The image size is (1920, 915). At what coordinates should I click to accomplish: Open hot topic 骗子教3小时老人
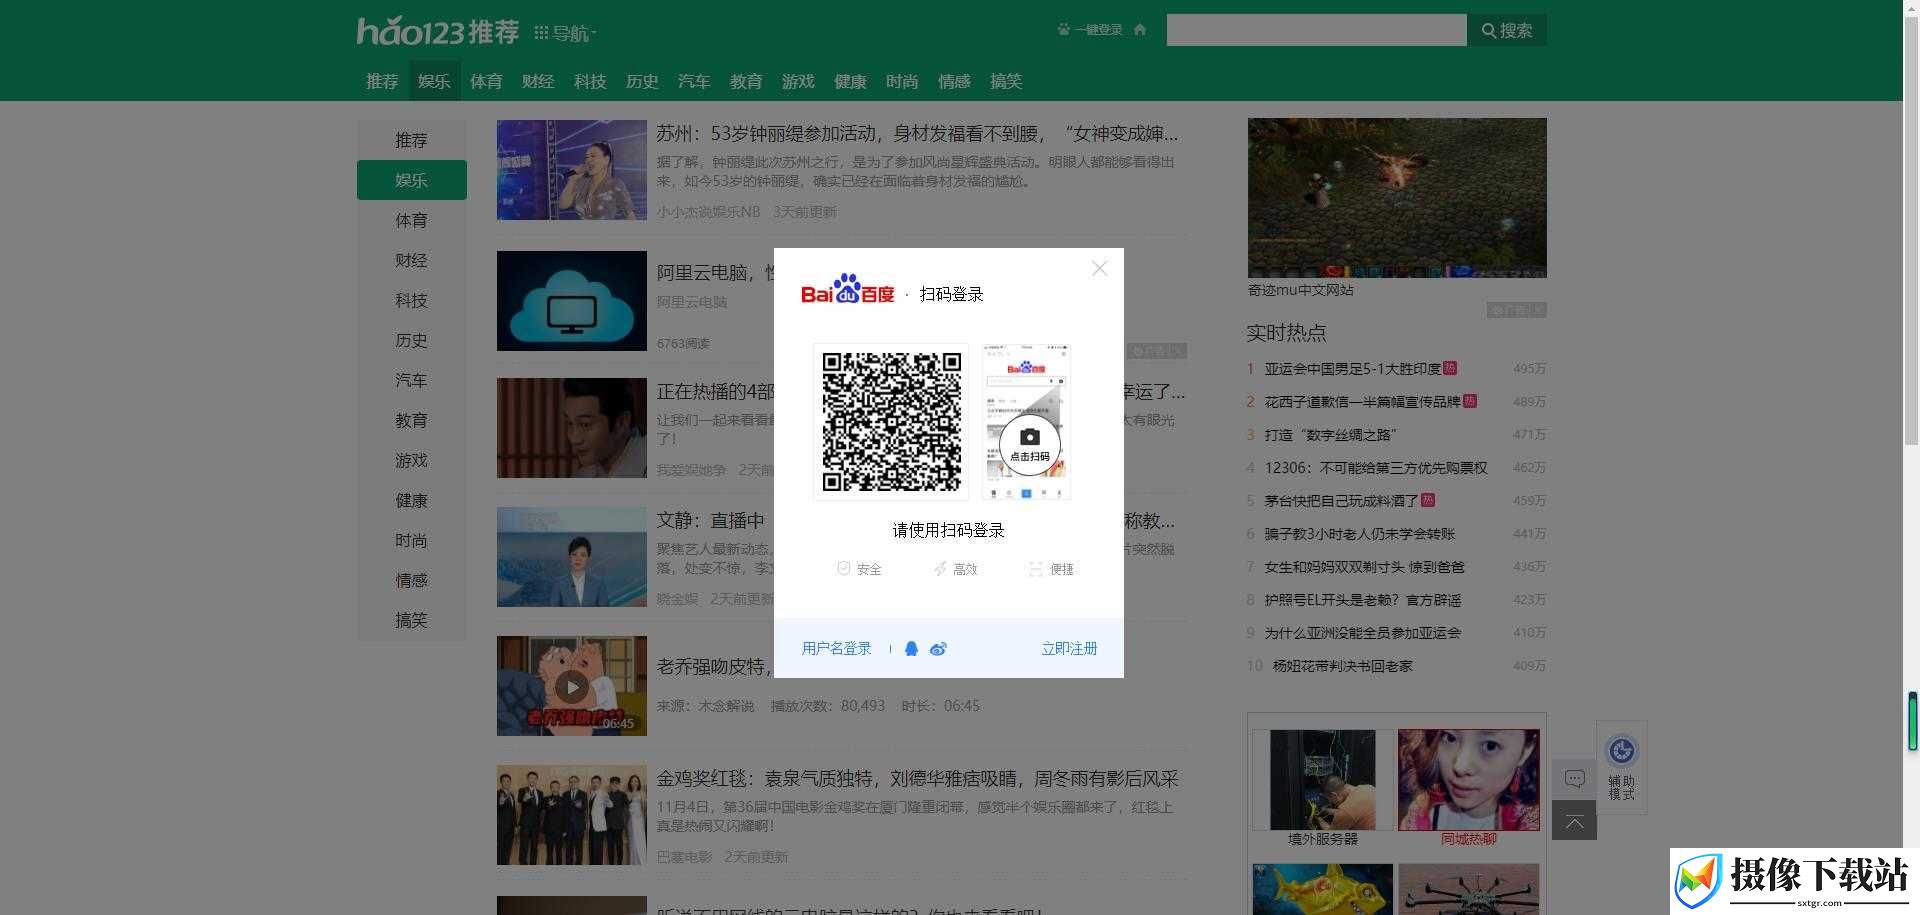tap(1359, 534)
